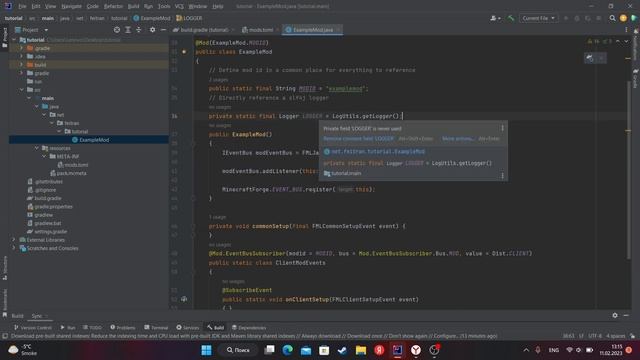Hide the Project tool window with minus icon
This screenshot has width=640, height=360.
[163, 30]
